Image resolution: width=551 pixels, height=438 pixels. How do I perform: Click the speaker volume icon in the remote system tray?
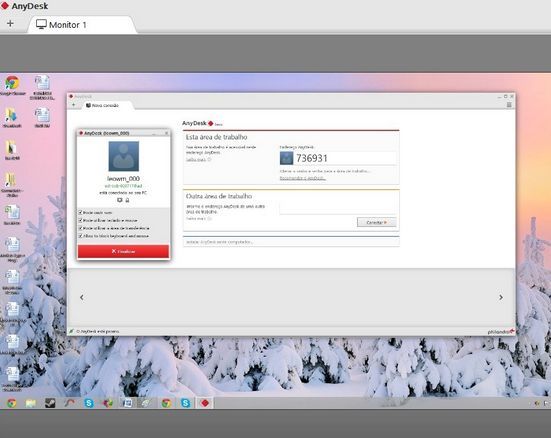pyautogui.click(x=537, y=403)
